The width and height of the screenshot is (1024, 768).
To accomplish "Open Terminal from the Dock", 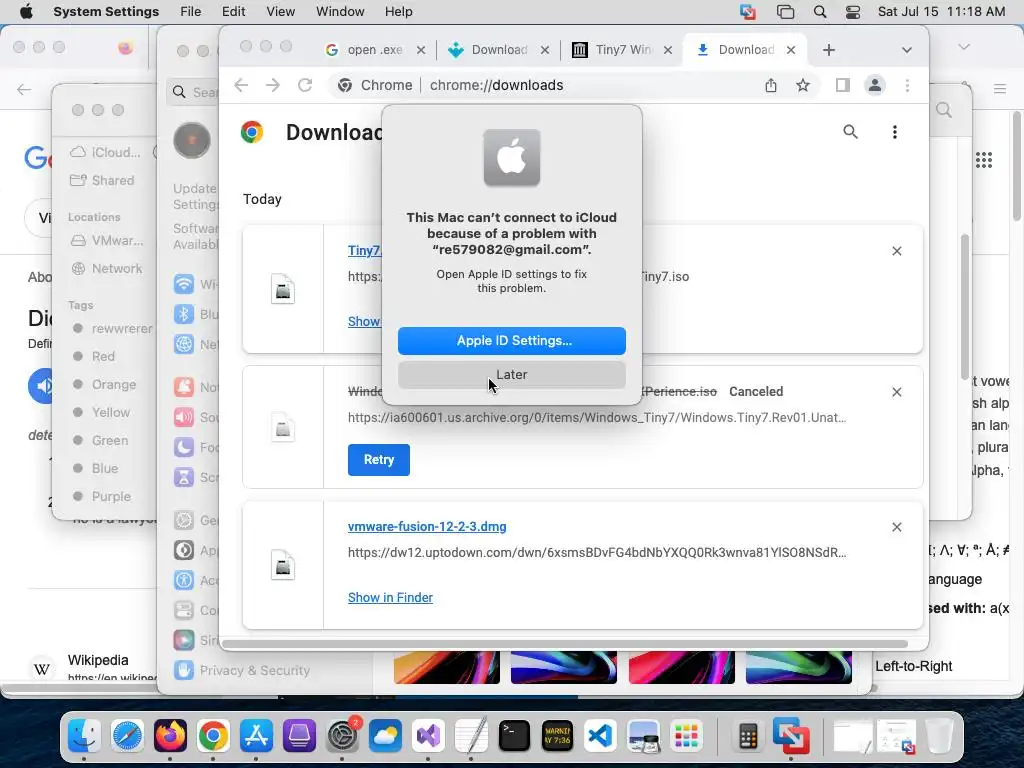I will [515, 736].
